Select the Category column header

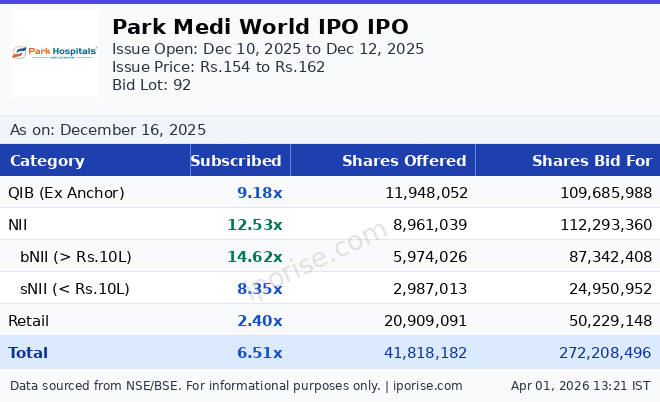click(x=47, y=161)
